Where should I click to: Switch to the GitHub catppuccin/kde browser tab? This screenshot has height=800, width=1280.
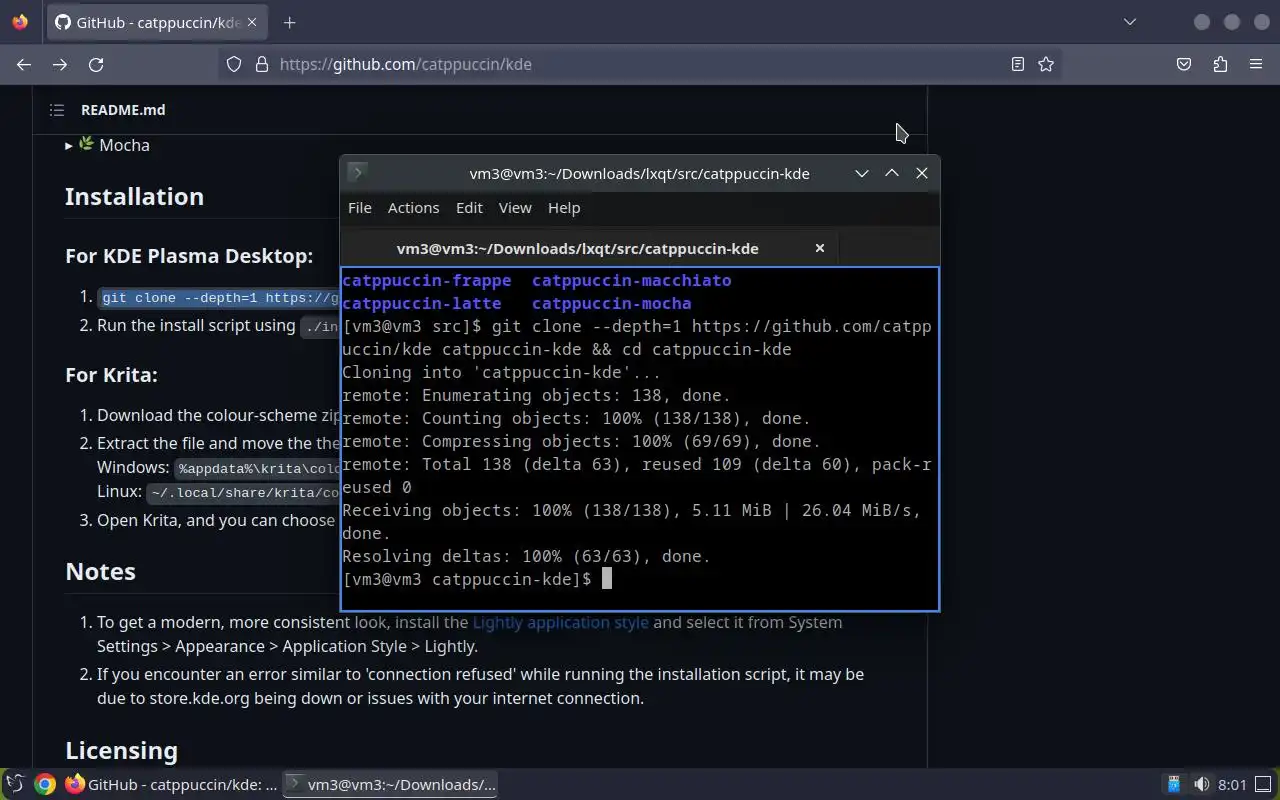[x=157, y=22]
